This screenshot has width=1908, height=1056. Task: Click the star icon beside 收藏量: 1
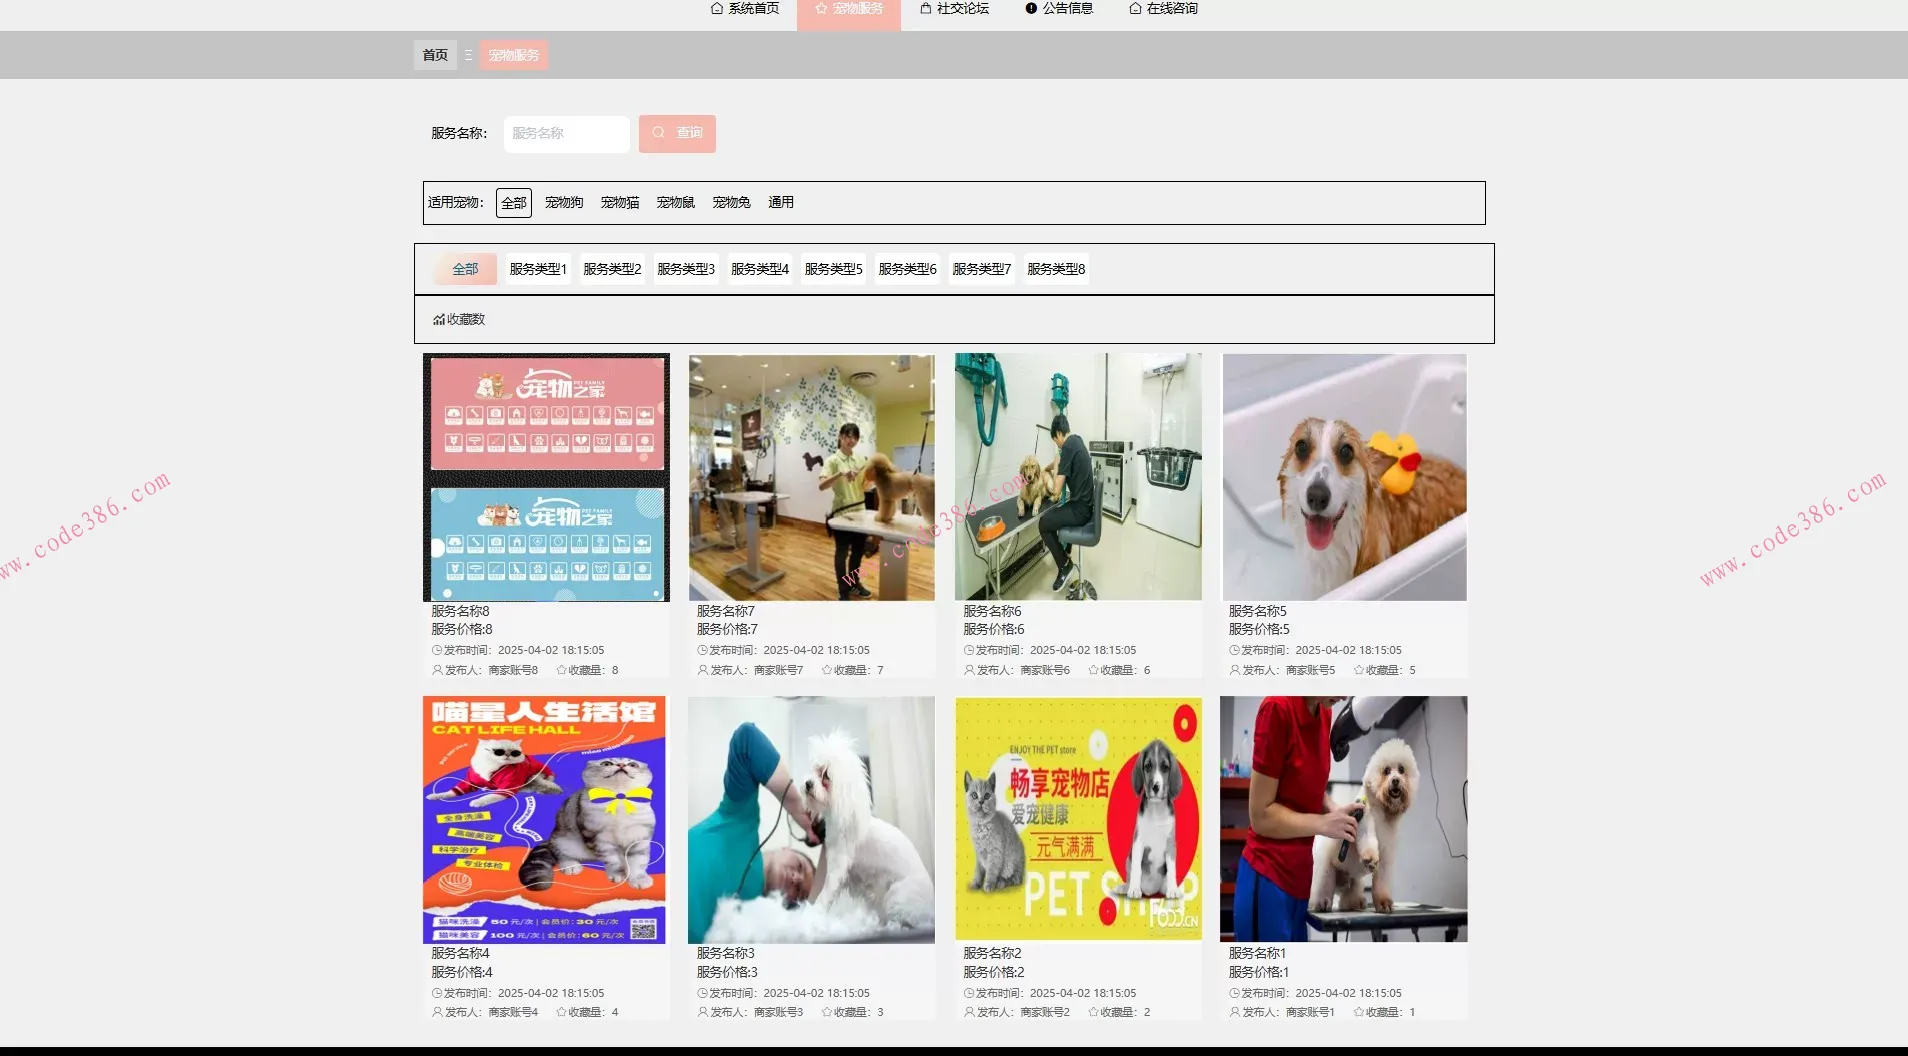click(x=1359, y=1012)
